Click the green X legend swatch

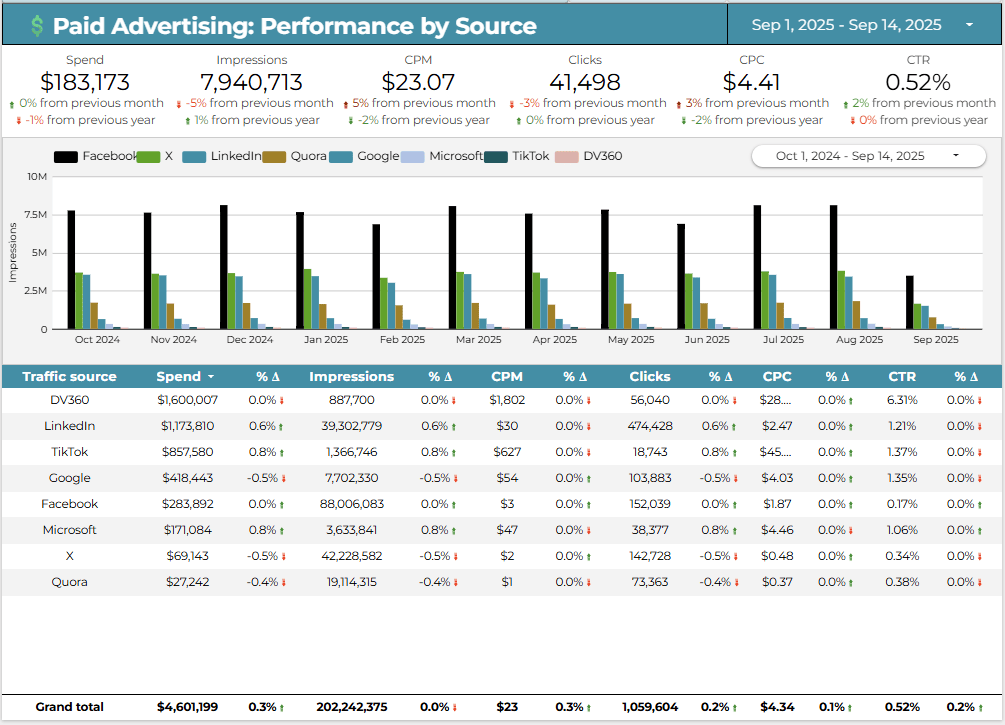[148, 156]
